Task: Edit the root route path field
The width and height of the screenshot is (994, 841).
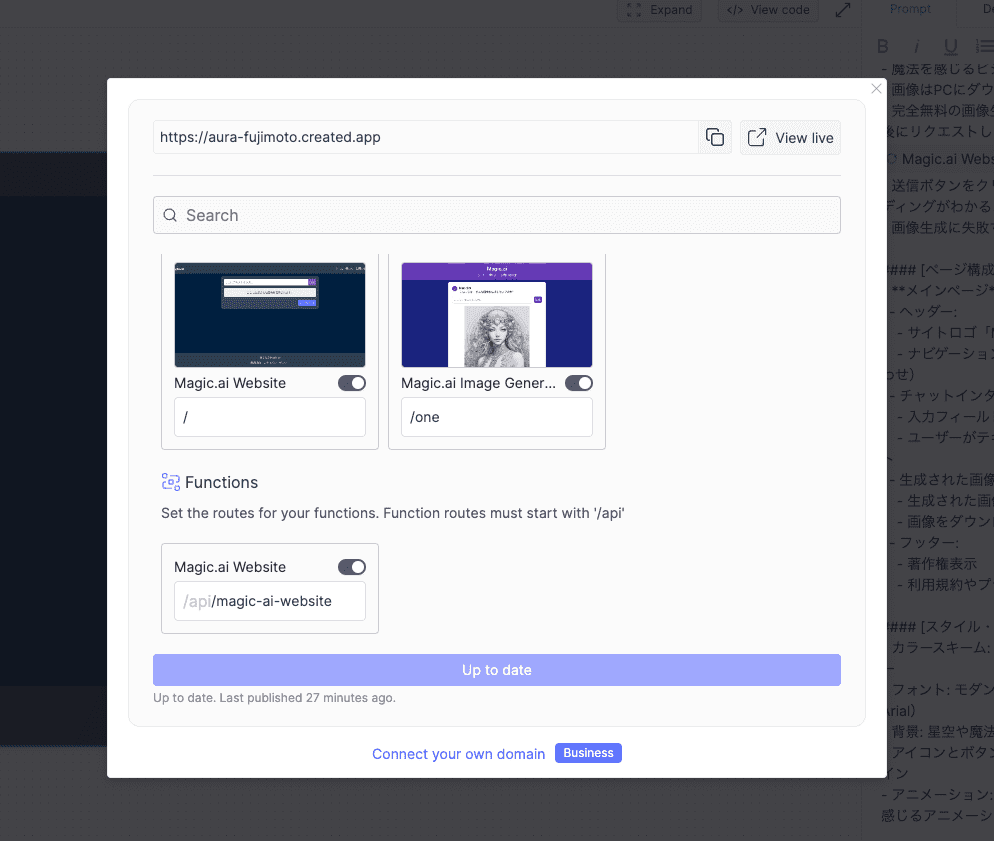Action: click(x=270, y=417)
